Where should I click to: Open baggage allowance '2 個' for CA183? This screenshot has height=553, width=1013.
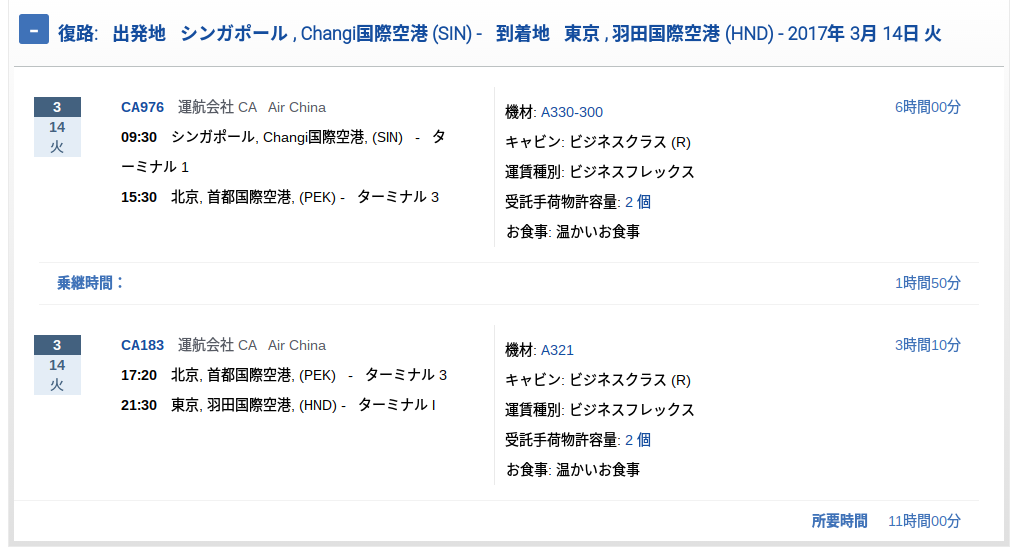click(638, 440)
